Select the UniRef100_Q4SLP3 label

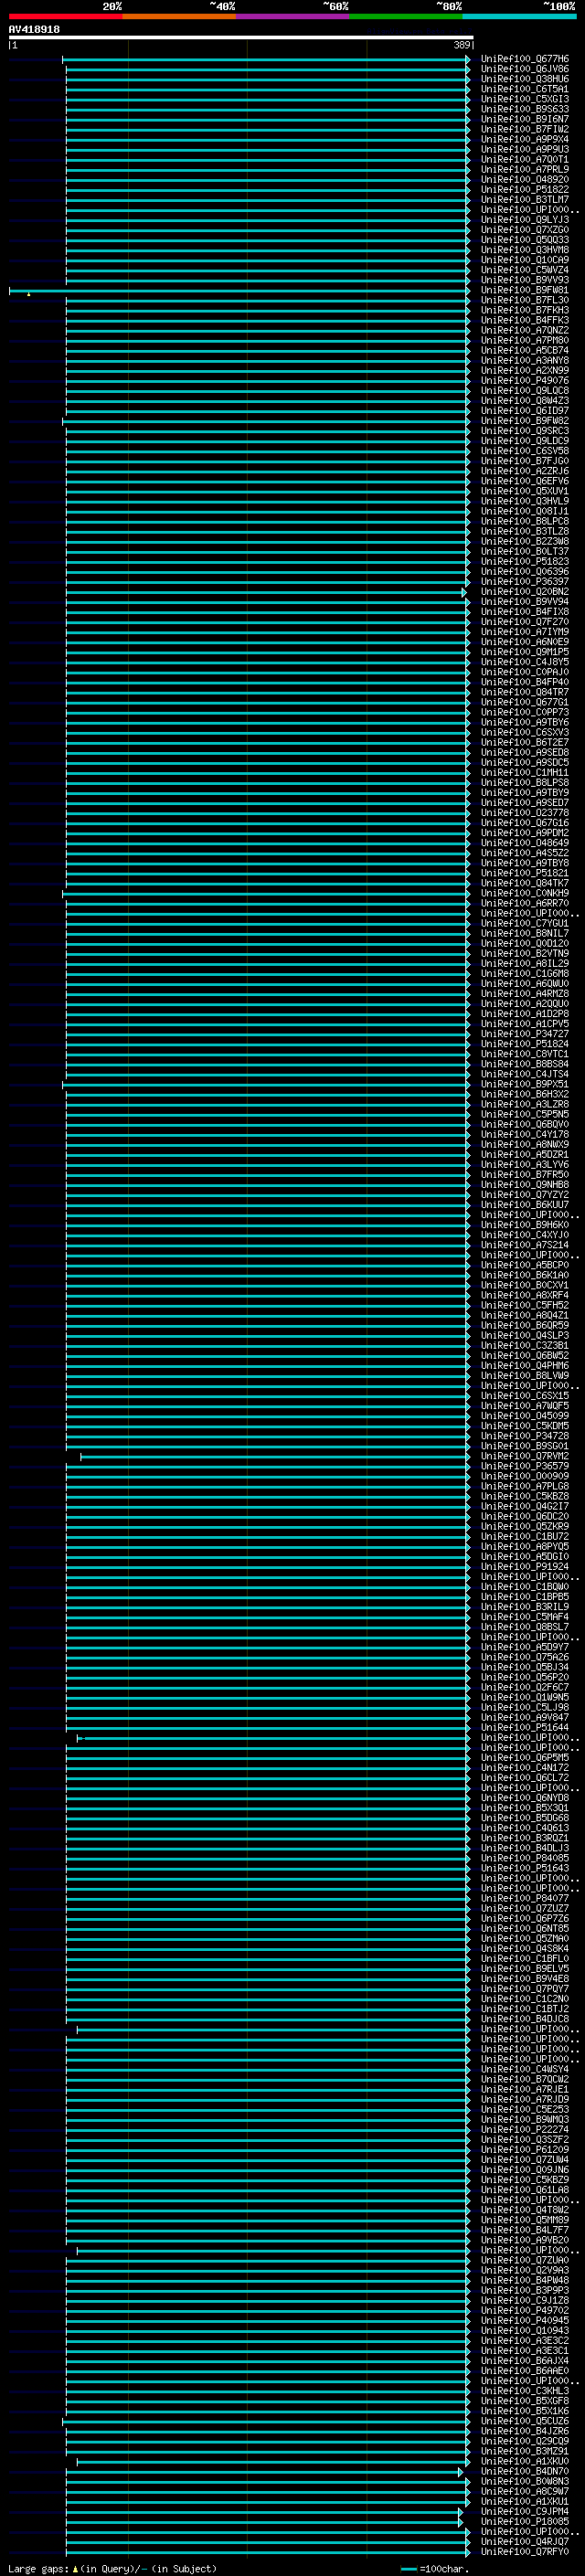click(x=525, y=1335)
